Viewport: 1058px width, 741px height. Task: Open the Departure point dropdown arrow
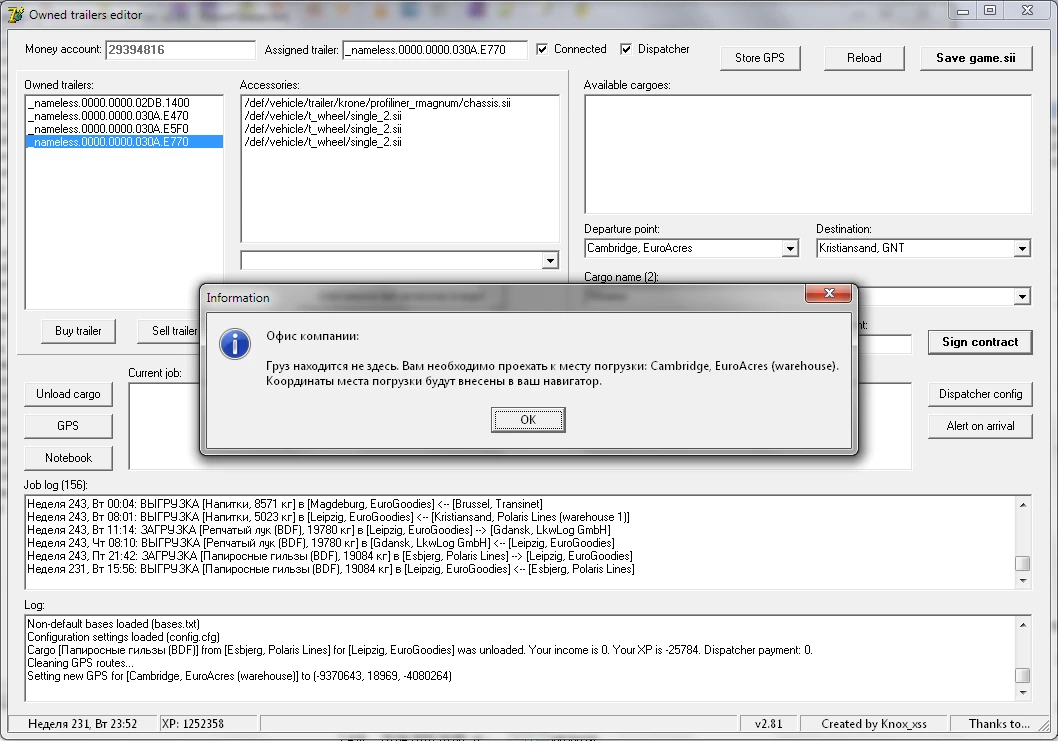coord(790,248)
